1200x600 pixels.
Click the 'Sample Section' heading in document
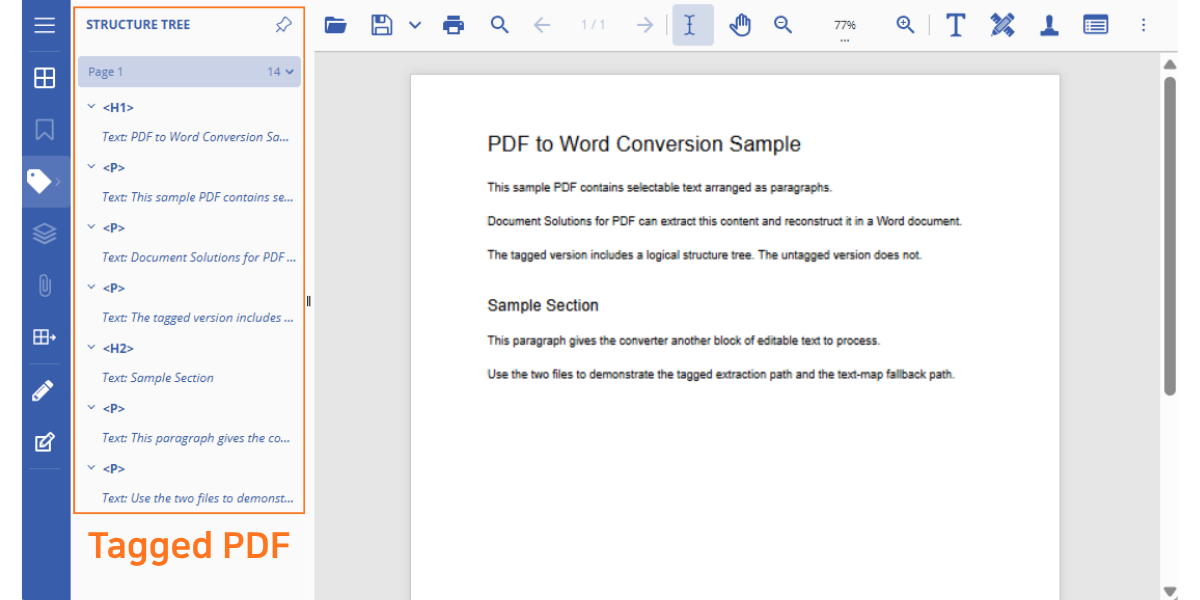(x=543, y=305)
